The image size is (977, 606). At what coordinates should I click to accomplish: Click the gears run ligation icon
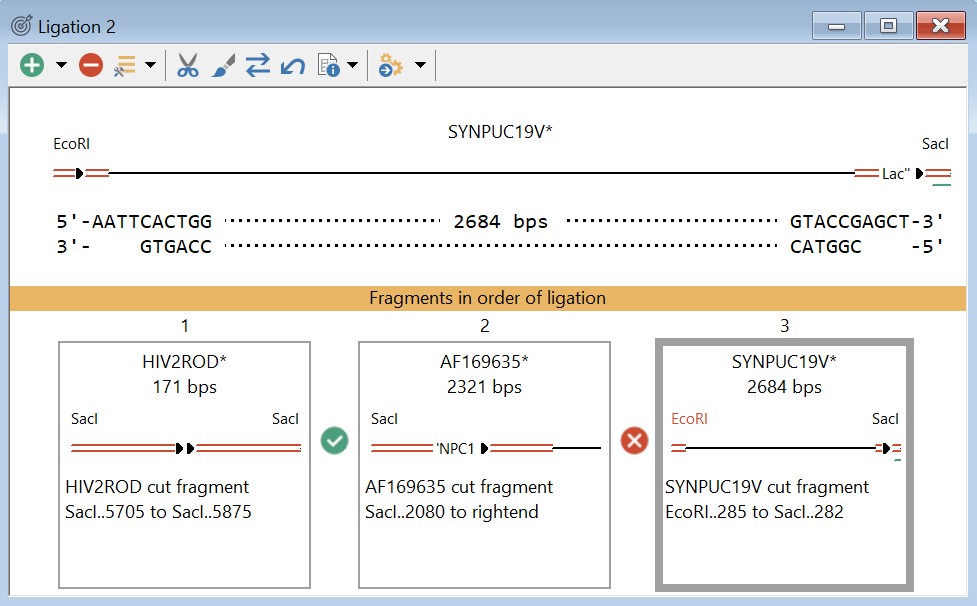click(x=390, y=66)
